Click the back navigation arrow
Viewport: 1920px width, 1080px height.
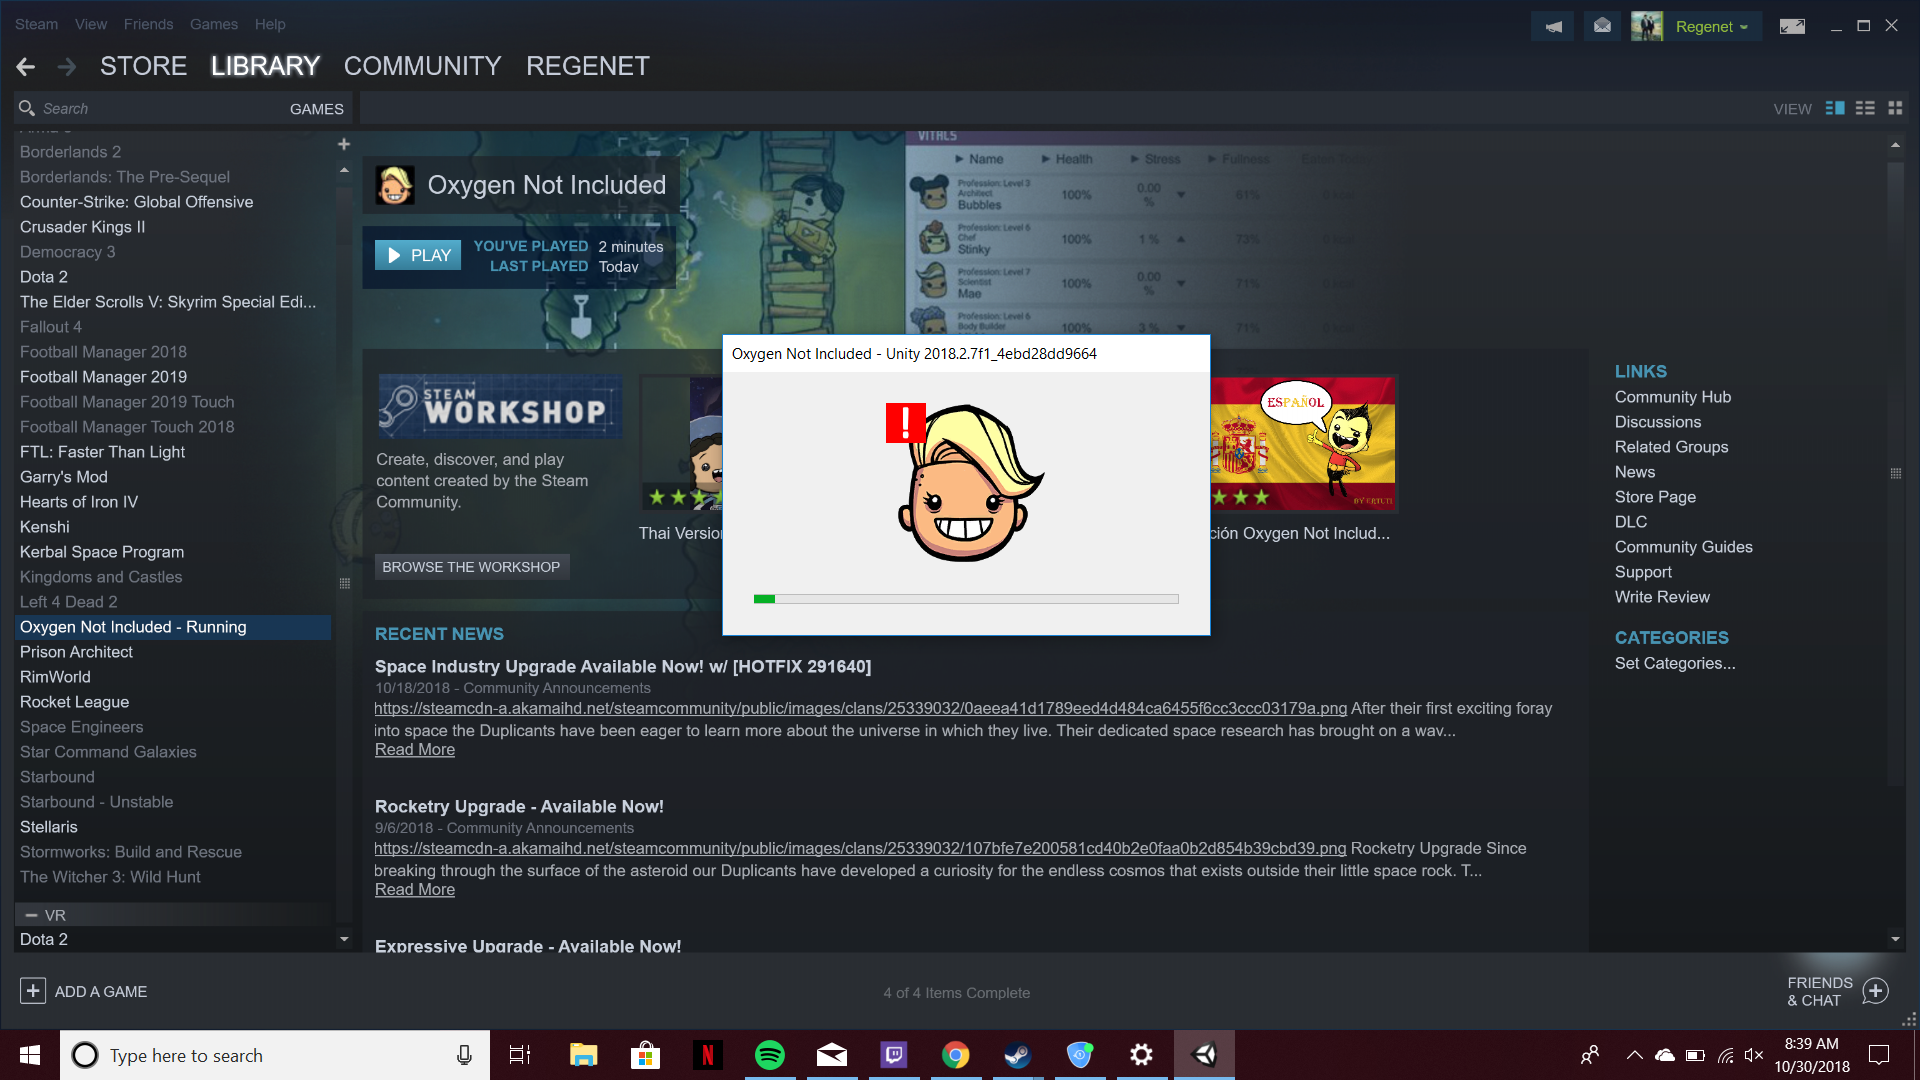pyautogui.click(x=26, y=67)
